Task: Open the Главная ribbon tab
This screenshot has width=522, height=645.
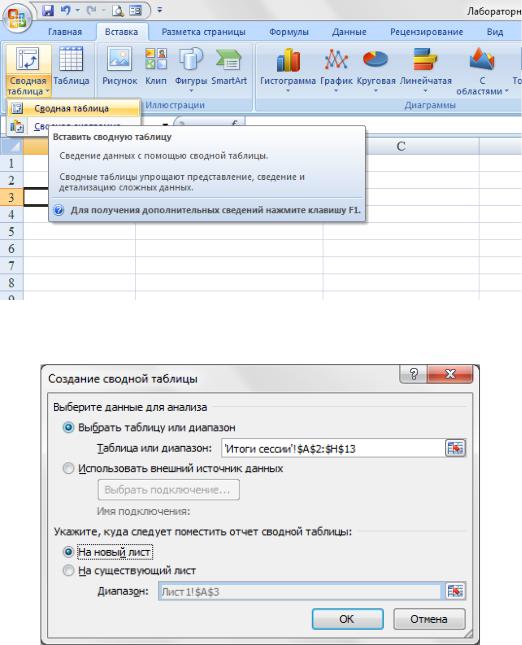Action: 65,32
